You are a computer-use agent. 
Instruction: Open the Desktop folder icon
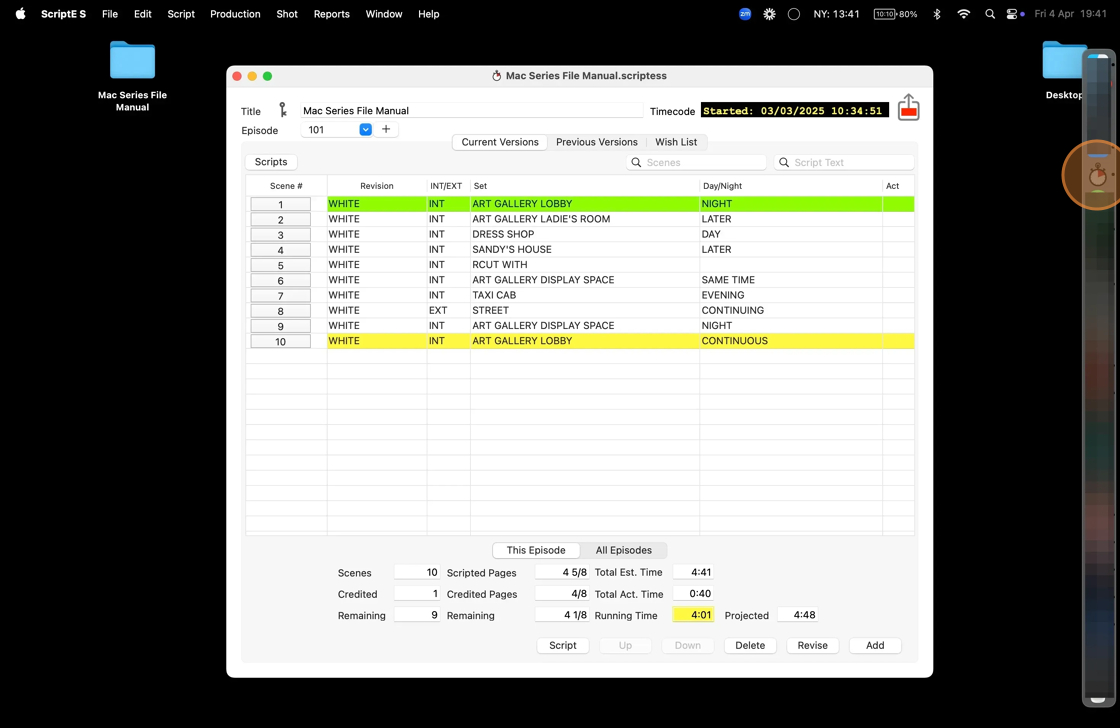pos(1064,70)
